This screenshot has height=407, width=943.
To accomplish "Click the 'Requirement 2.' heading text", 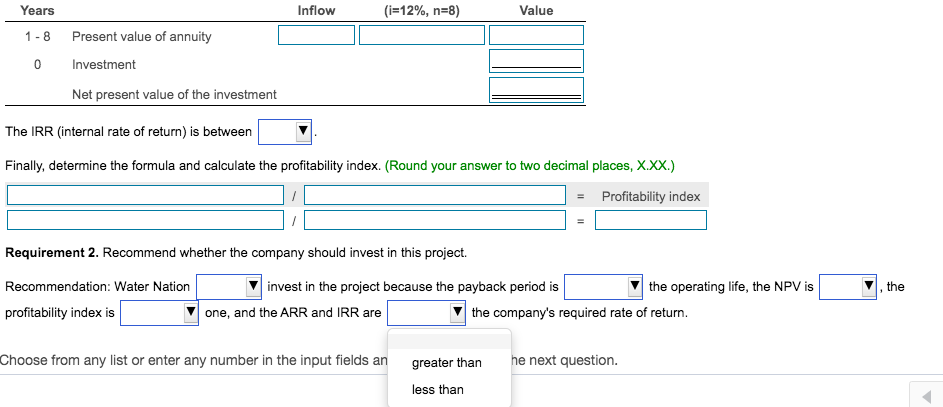I will 52,252.
